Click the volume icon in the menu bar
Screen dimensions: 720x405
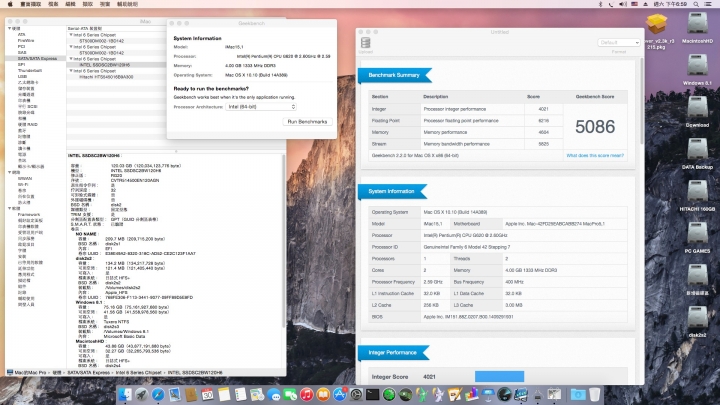pyautogui.click(x=623, y=4)
